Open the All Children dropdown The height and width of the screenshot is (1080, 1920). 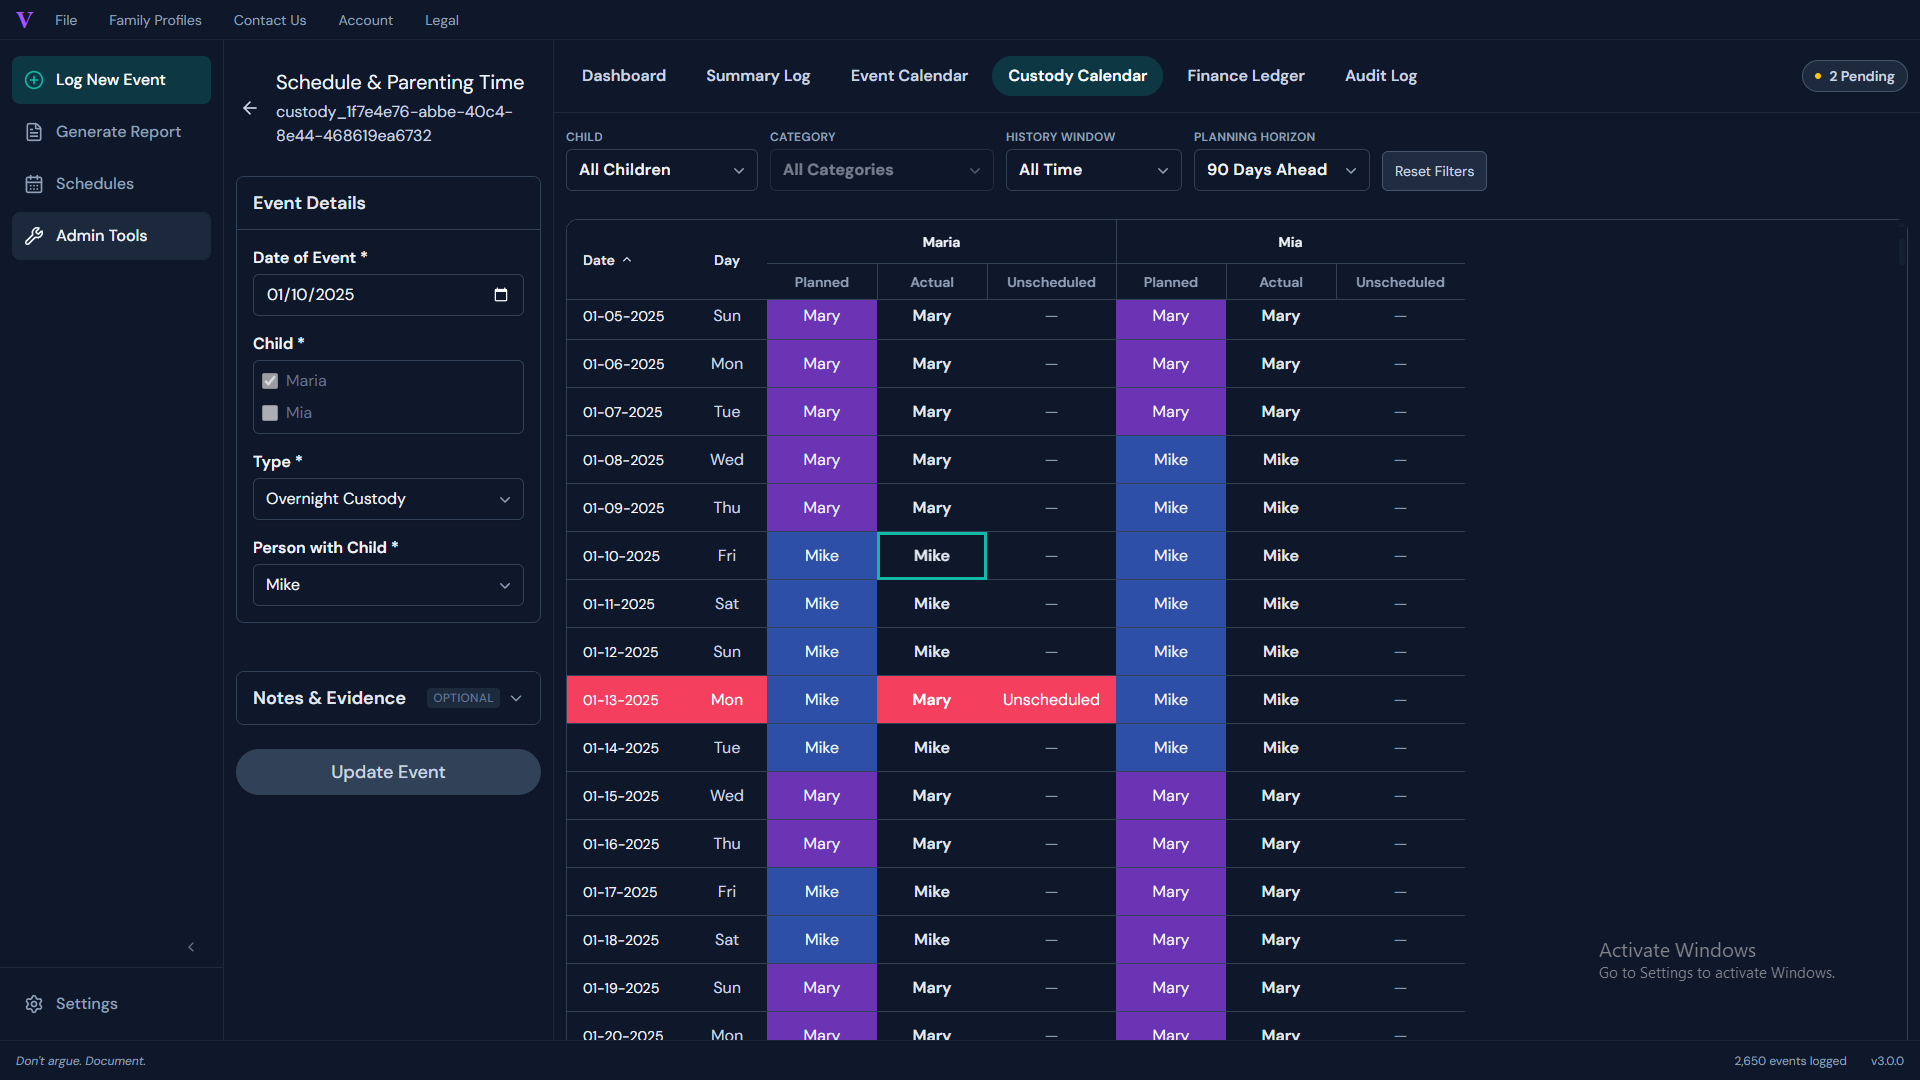coord(661,170)
